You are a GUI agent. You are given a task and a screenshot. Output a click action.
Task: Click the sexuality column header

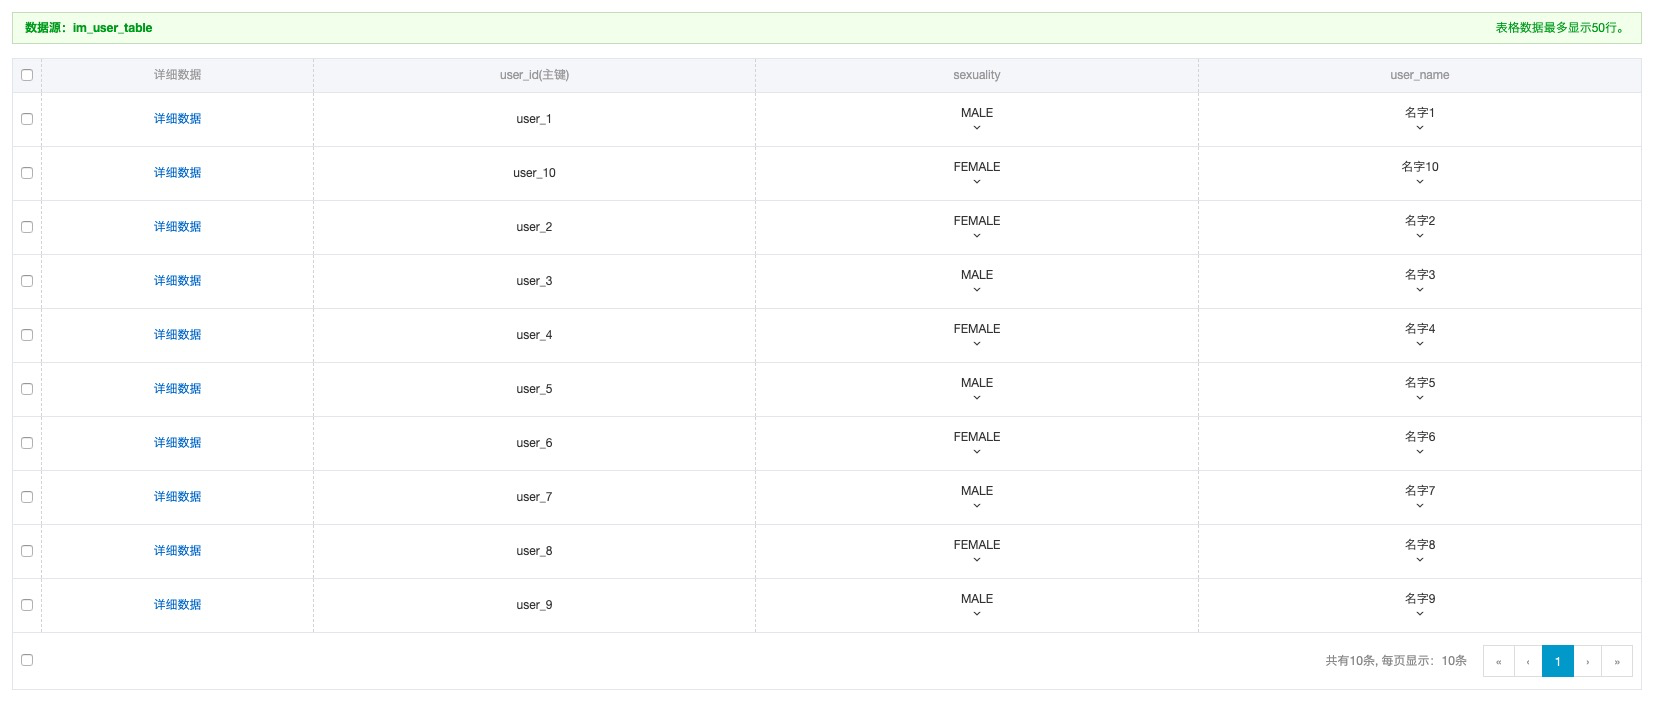(977, 75)
